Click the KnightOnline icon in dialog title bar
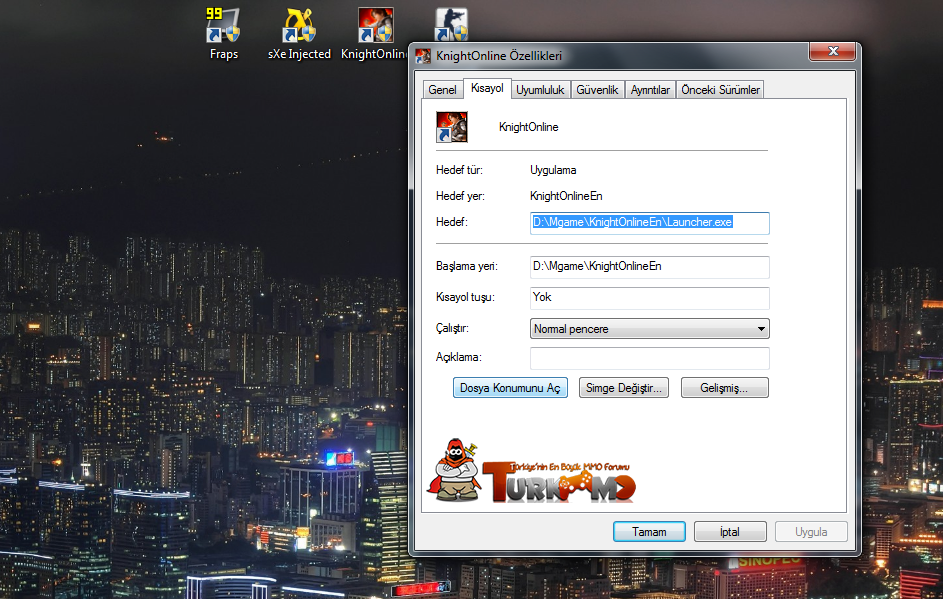 coord(423,57)
